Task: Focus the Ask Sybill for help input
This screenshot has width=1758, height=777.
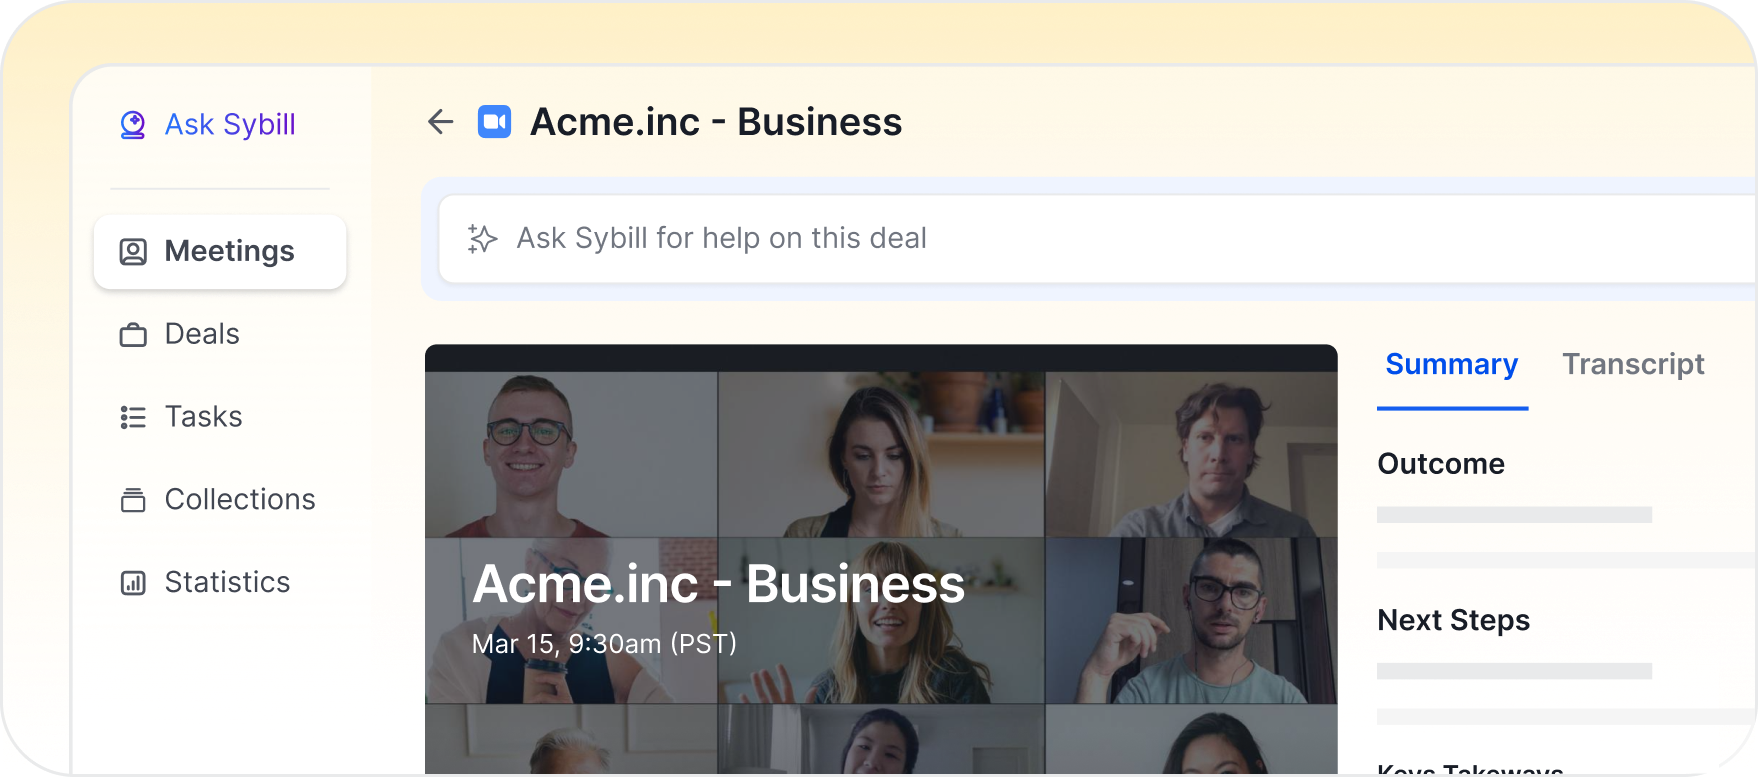Action: pos(1097,239)
